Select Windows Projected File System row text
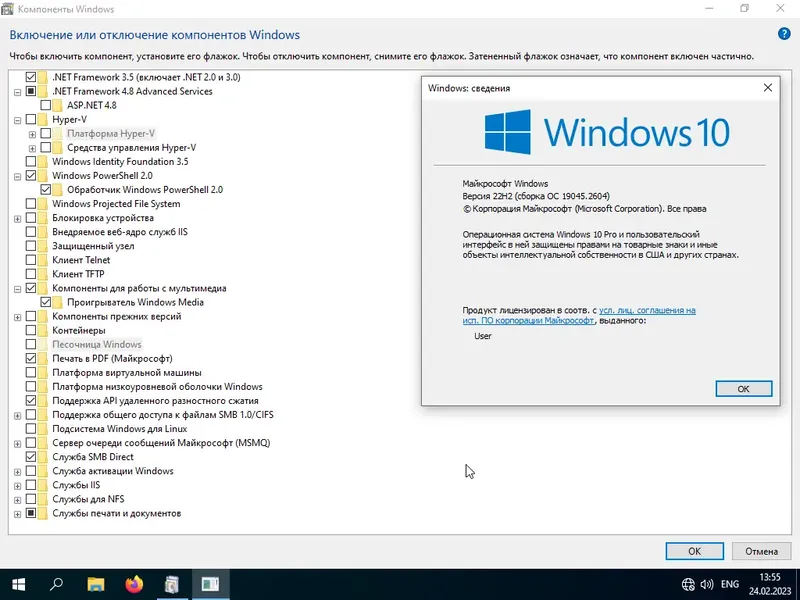 point(116,204)
